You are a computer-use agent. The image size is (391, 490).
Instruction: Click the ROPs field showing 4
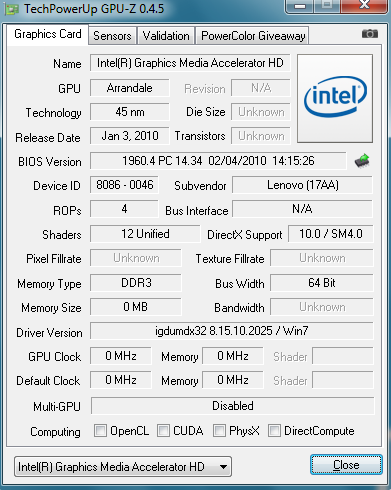[124, 209]
